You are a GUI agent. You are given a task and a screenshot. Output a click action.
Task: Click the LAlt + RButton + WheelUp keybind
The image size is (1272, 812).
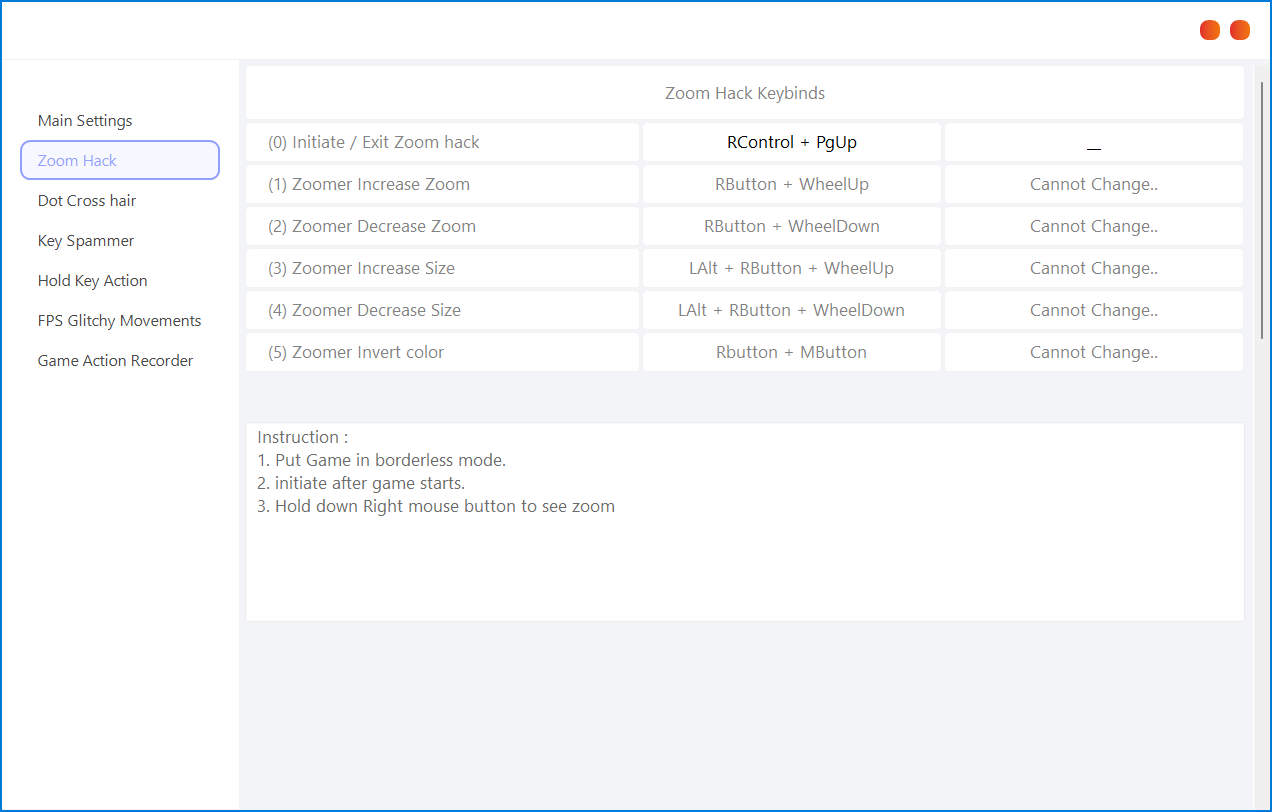tap(791, 268)
